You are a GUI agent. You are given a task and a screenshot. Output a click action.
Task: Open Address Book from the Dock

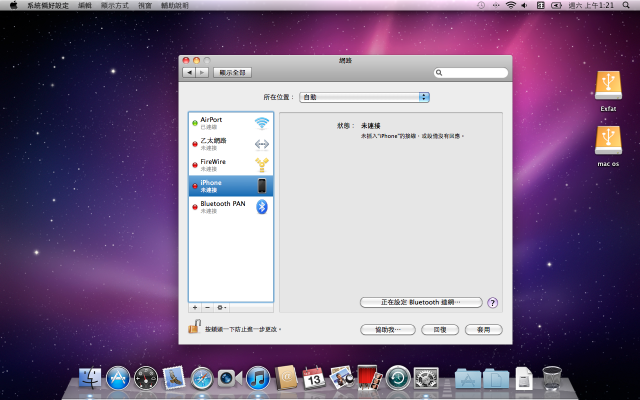[x=286, y=378]
